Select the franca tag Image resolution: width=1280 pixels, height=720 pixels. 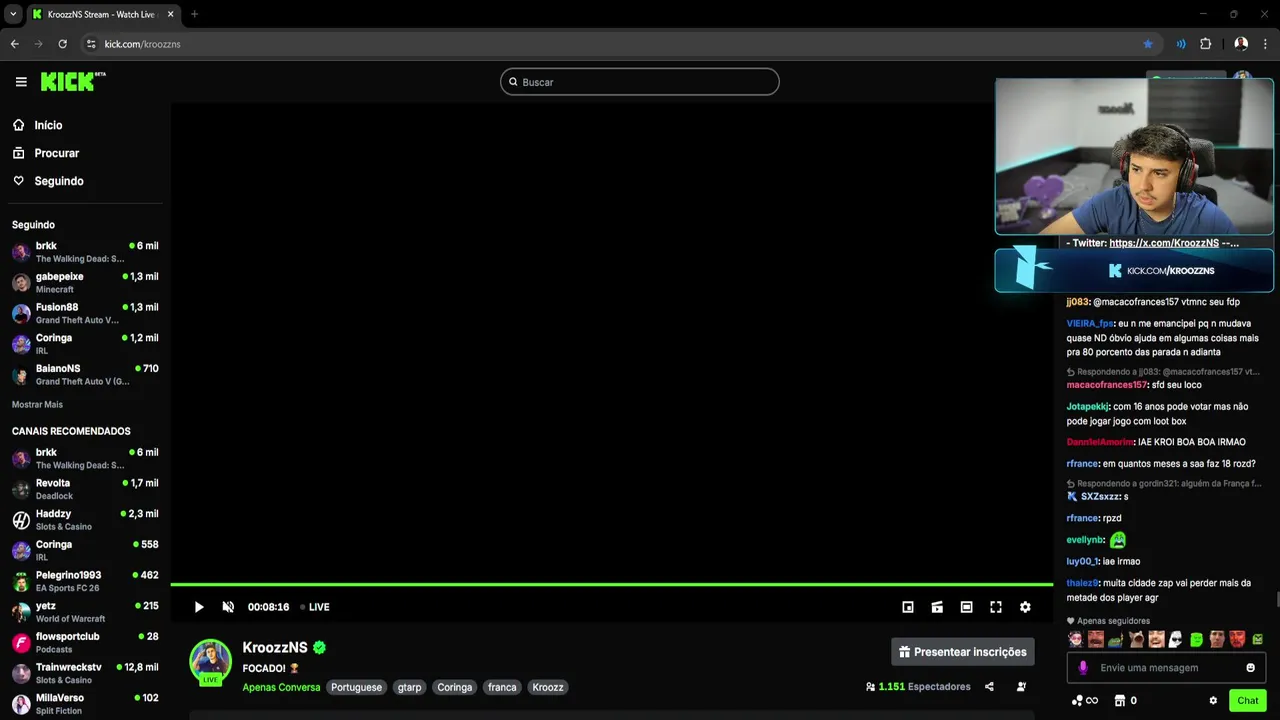point(502,687)
